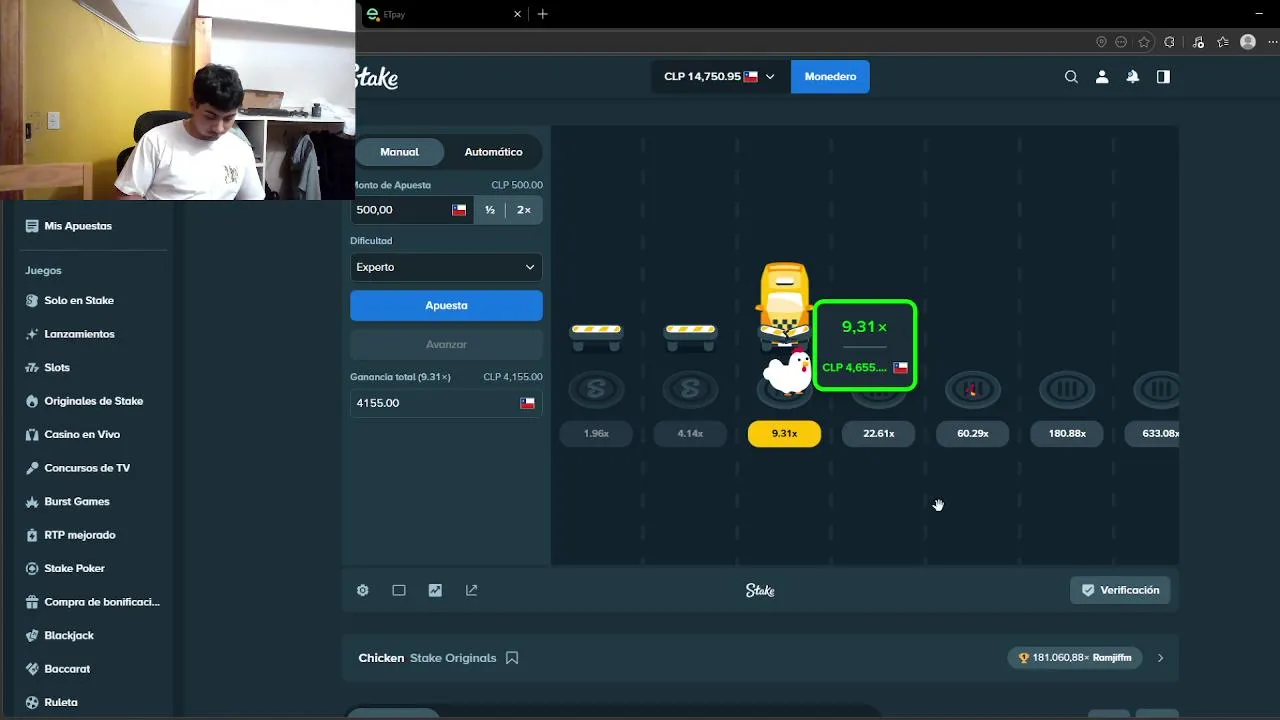Click the Monto de Apuesta input field
The image size is (1280, 720).
[x=411, y=210]
